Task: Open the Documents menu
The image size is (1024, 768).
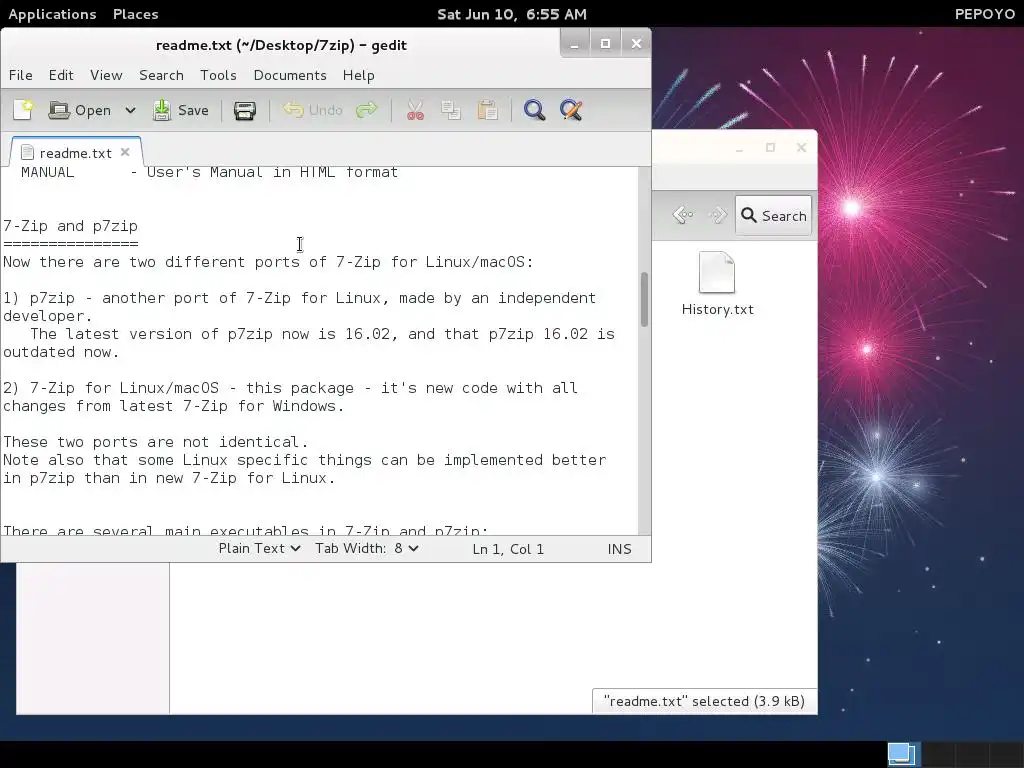Action: pyautogui.click(x=290, y=75)
